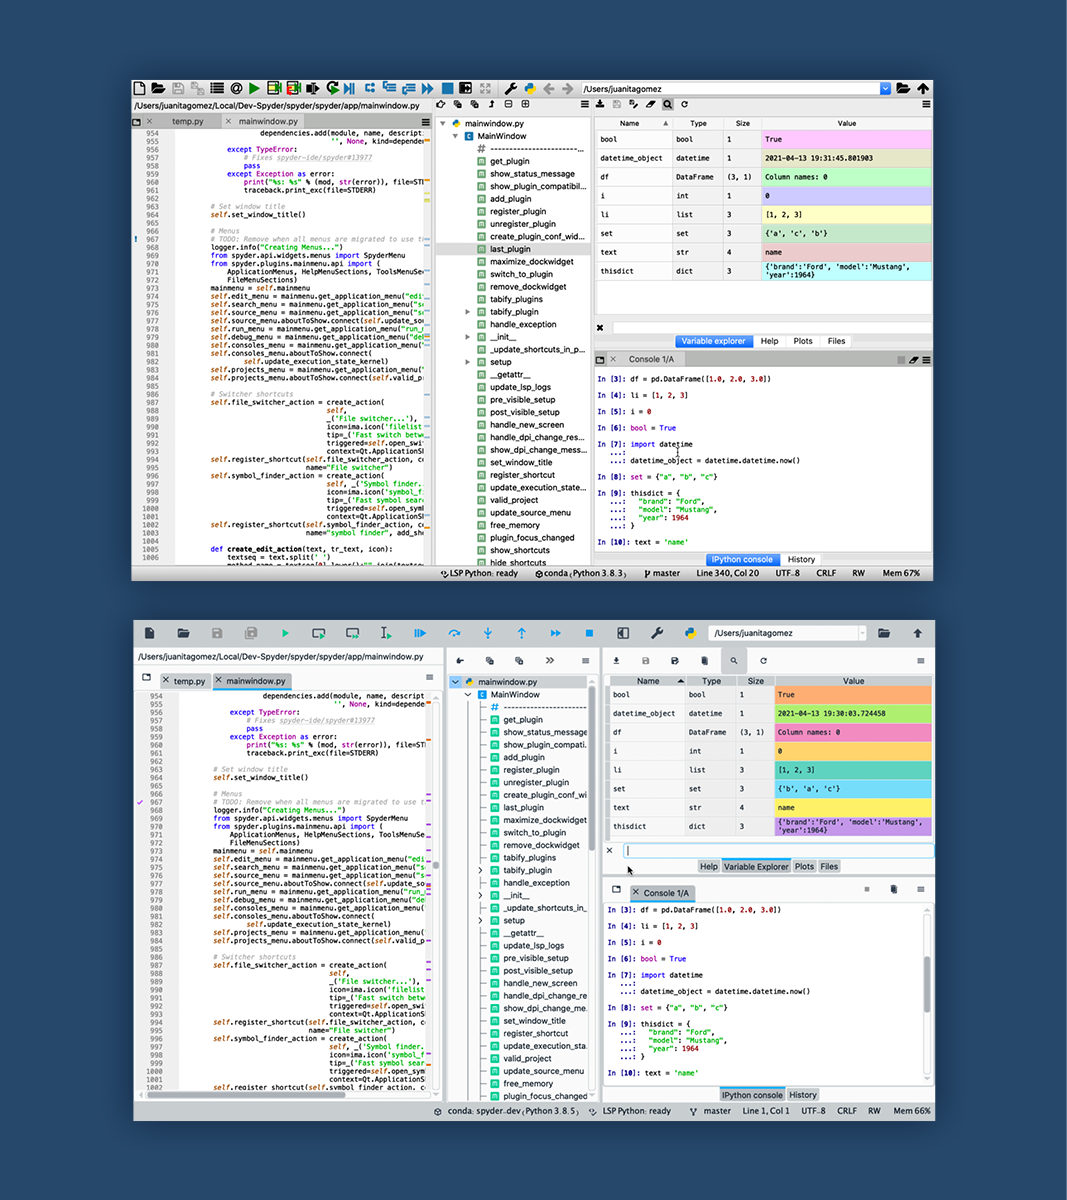Image resolution: width=1067 pixels, height=1200 pixels.
Task: Select History tab in upper window console pane
Action: point(801,560)
